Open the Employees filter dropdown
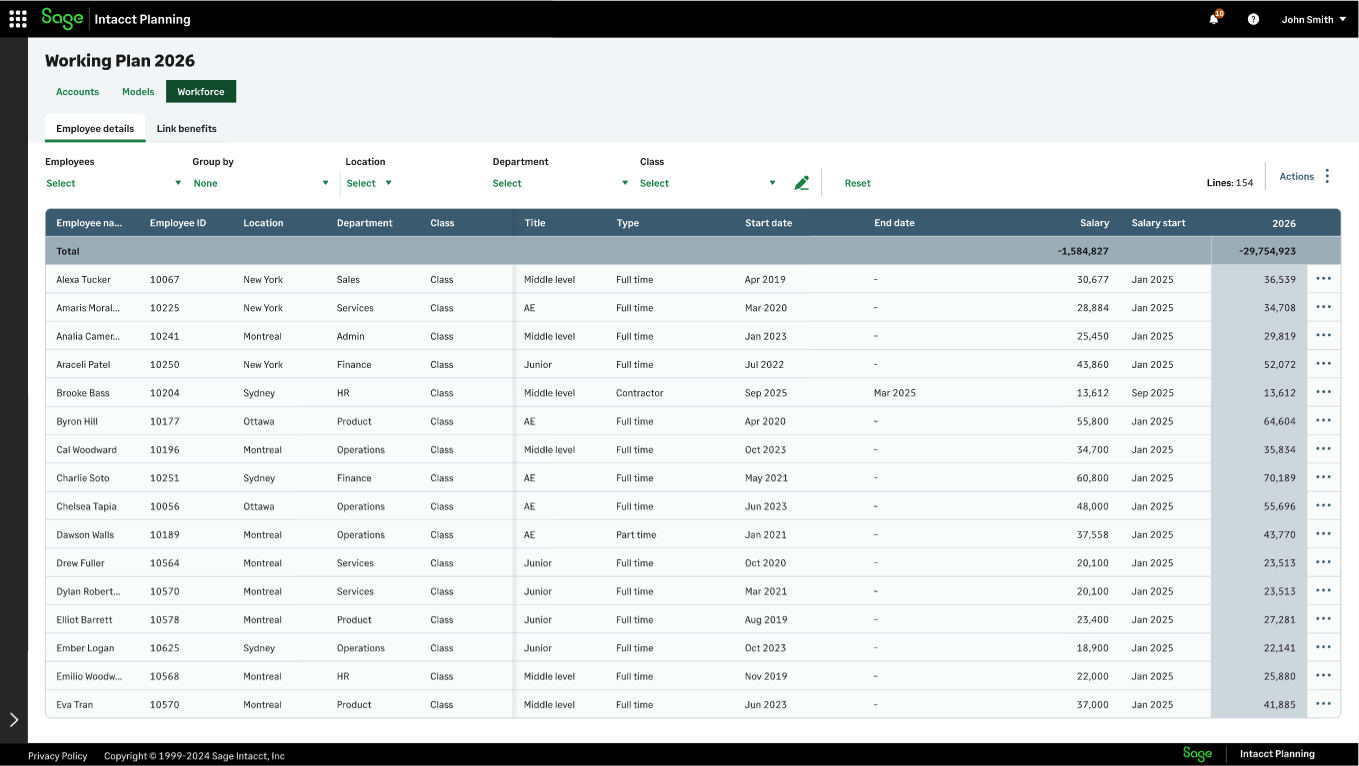Image resolution: width=1359 pixels, height=766 pixels. 114,183
